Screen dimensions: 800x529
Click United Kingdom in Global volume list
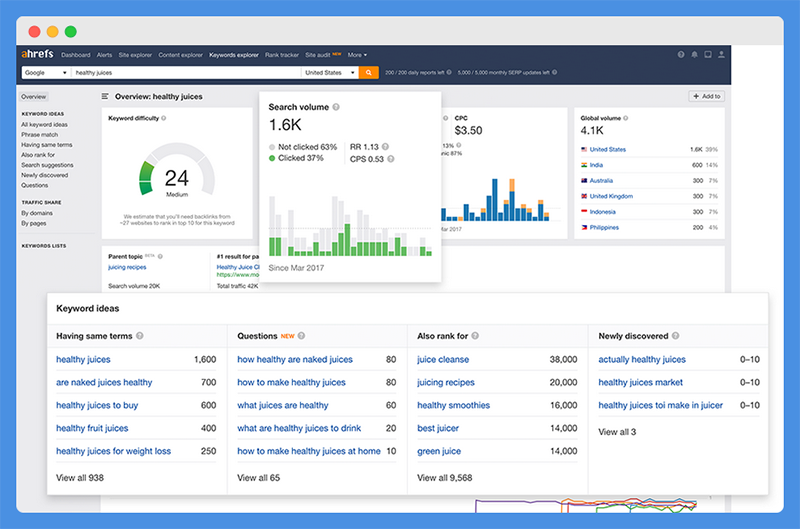click(x=611, y=196)
